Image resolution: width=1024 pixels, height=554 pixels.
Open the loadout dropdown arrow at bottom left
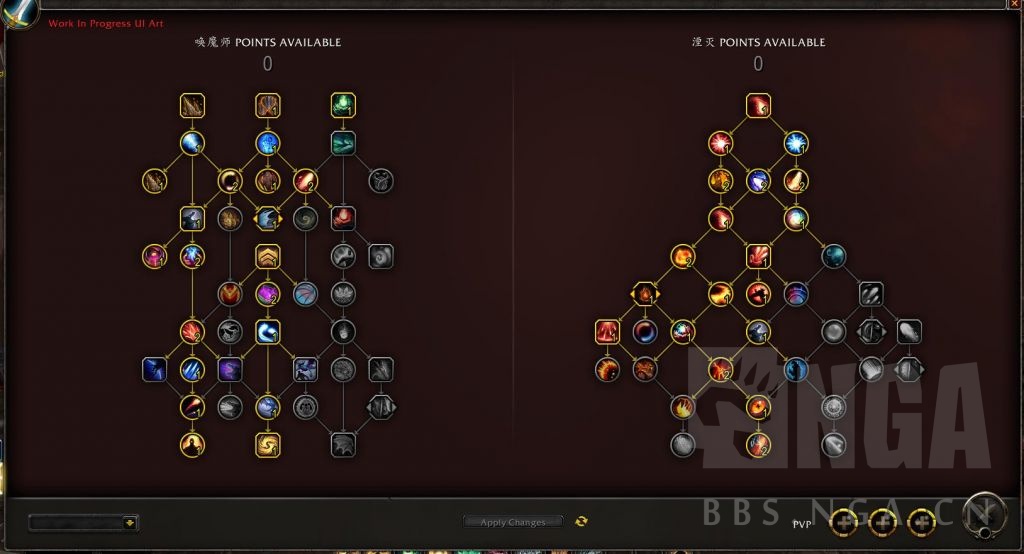pos(129,523)
